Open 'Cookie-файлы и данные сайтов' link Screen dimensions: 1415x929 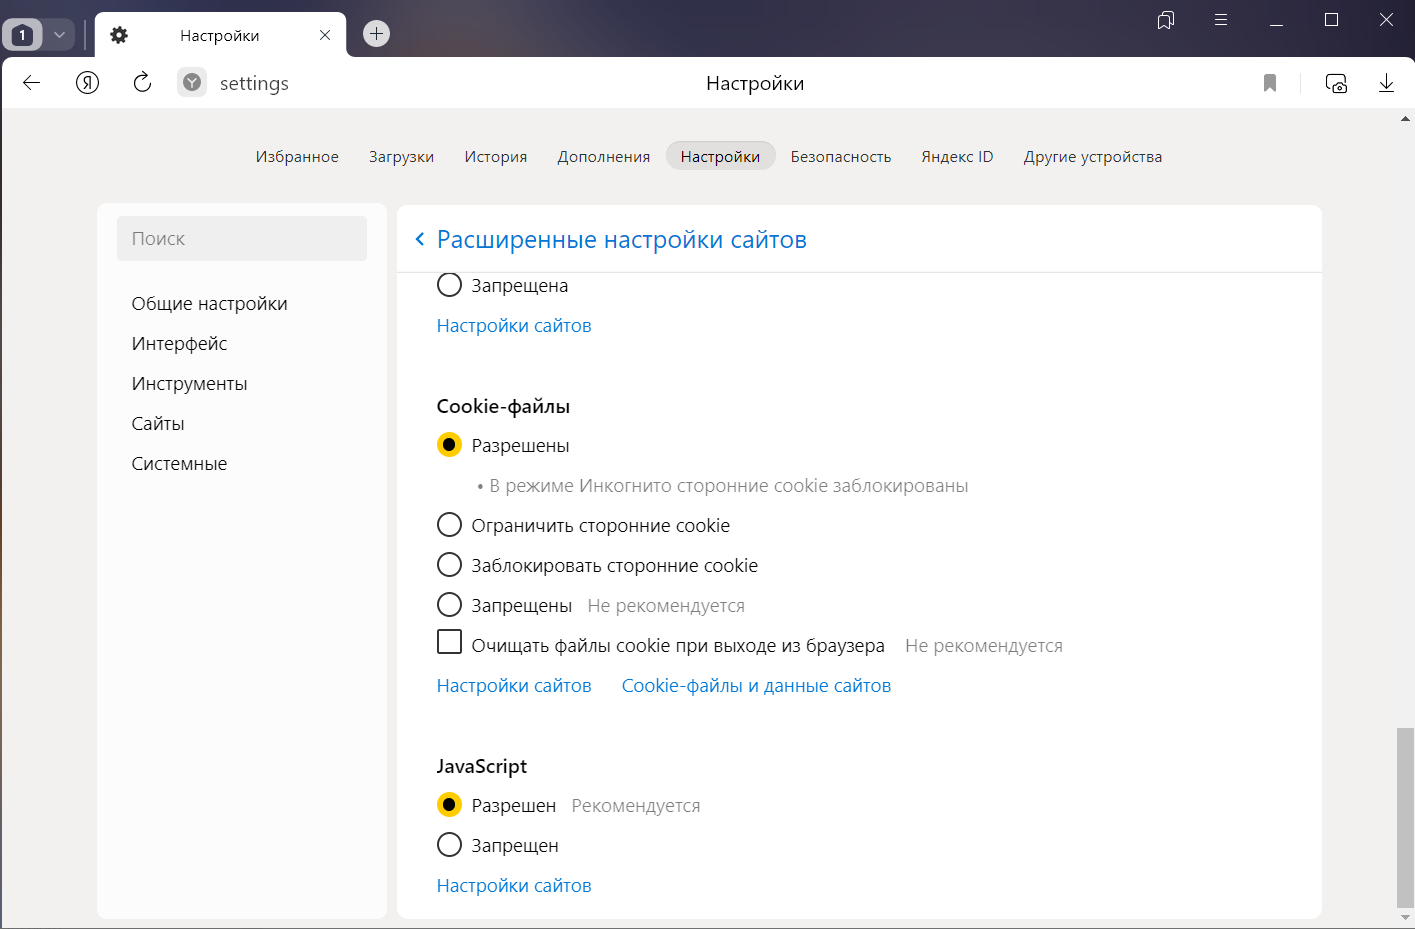pos(756,686)
